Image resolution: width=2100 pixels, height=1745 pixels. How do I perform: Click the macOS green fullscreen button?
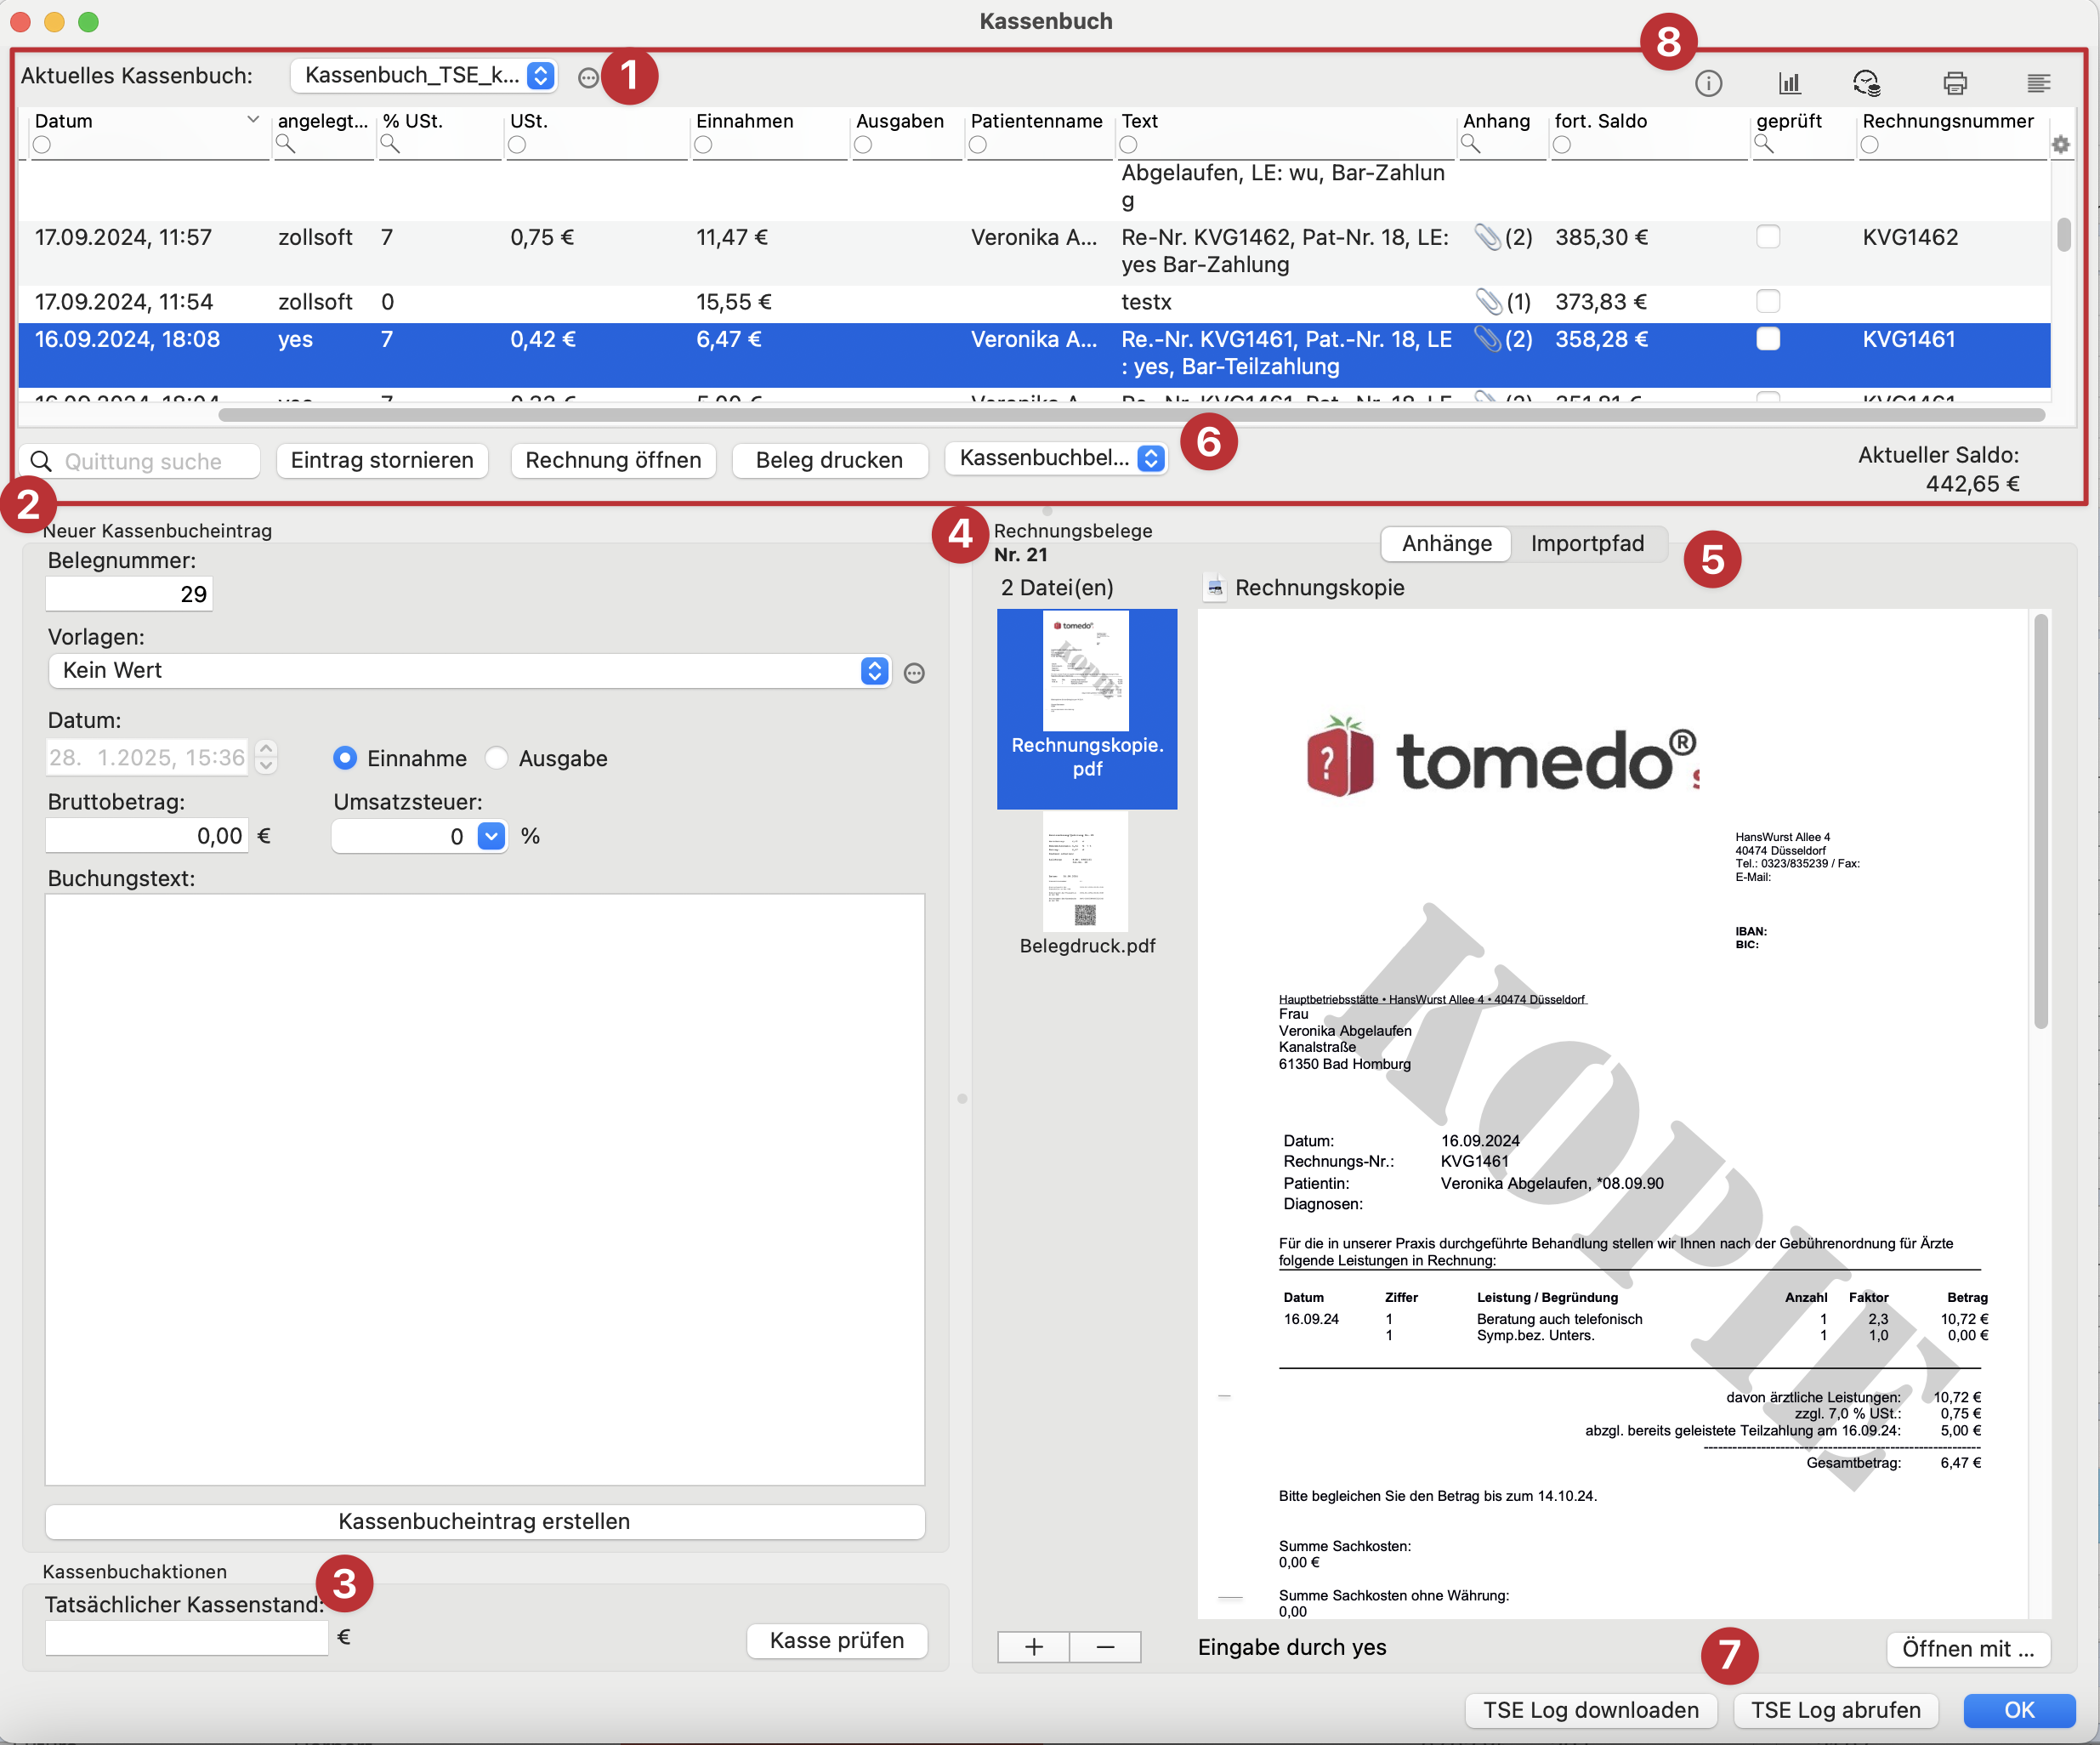89,22
